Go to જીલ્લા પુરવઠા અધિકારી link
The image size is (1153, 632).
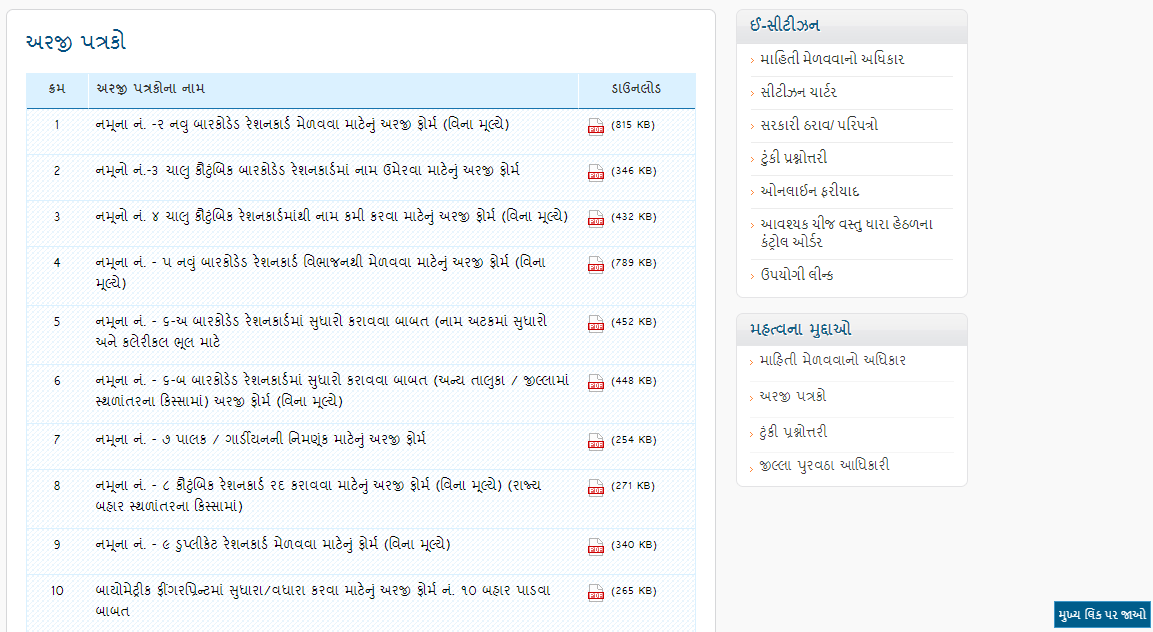(824, 465)
